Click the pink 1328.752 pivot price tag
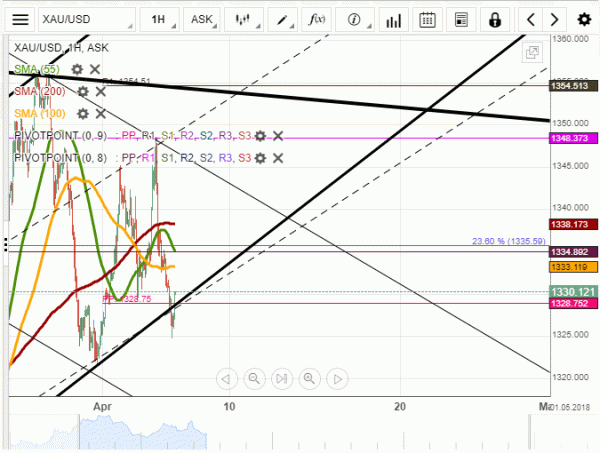 tap(573, 303)
